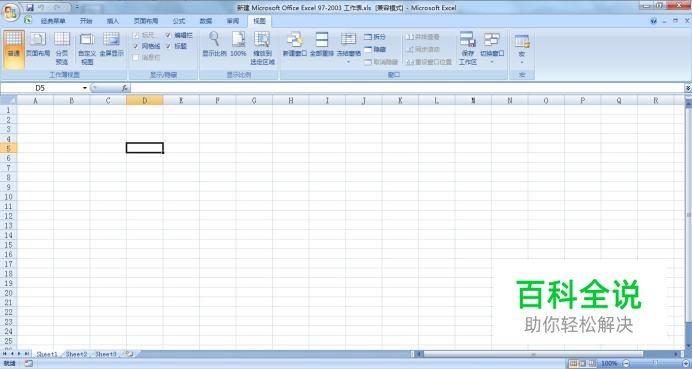The height and width of the screenshot is (369, 692).
Task: Select the Sheet1 worksheet tab
Action: coord(47,354)
